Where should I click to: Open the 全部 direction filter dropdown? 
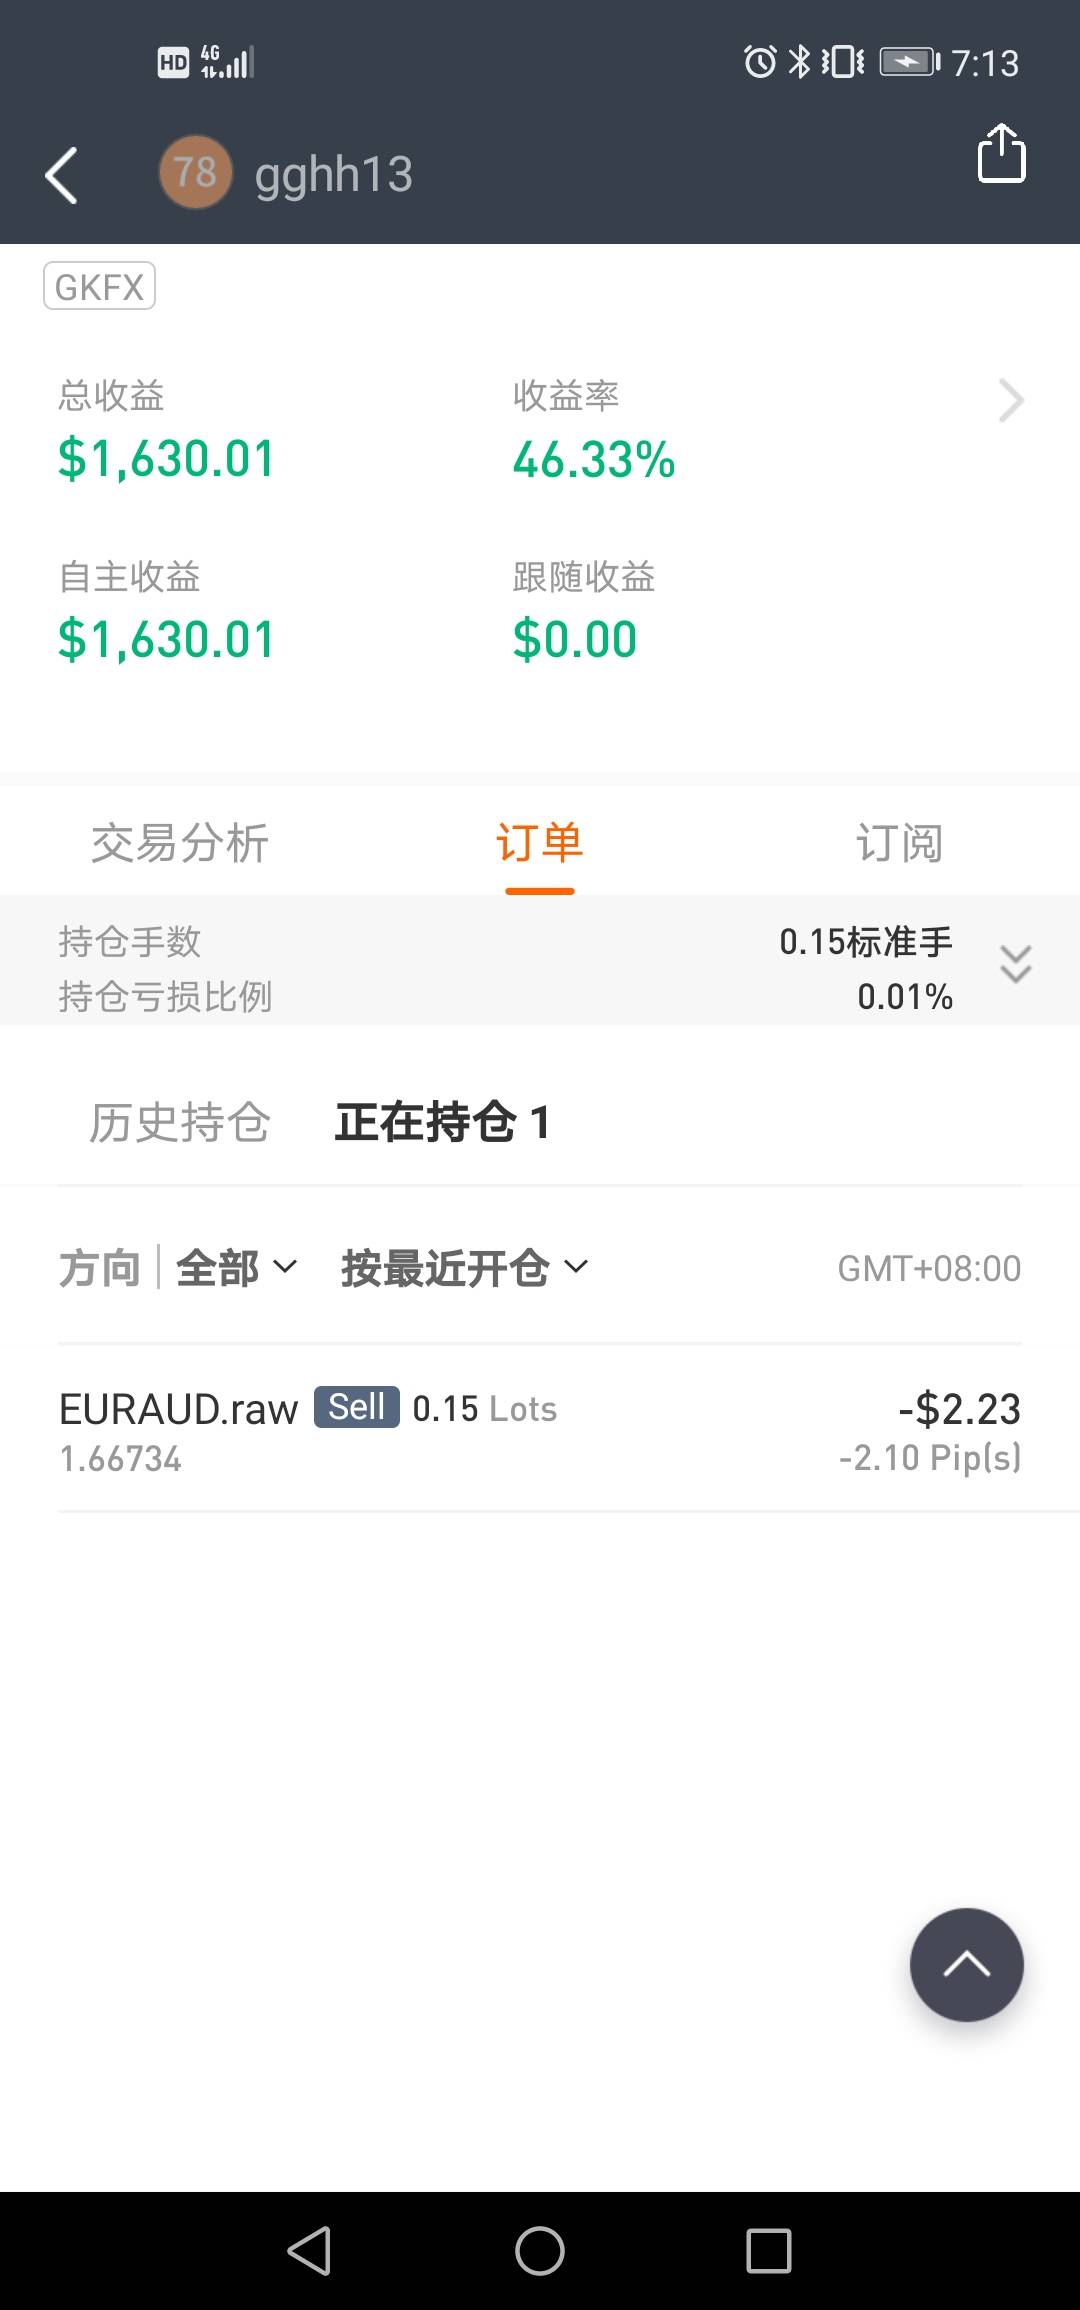tap(236, 1268)
